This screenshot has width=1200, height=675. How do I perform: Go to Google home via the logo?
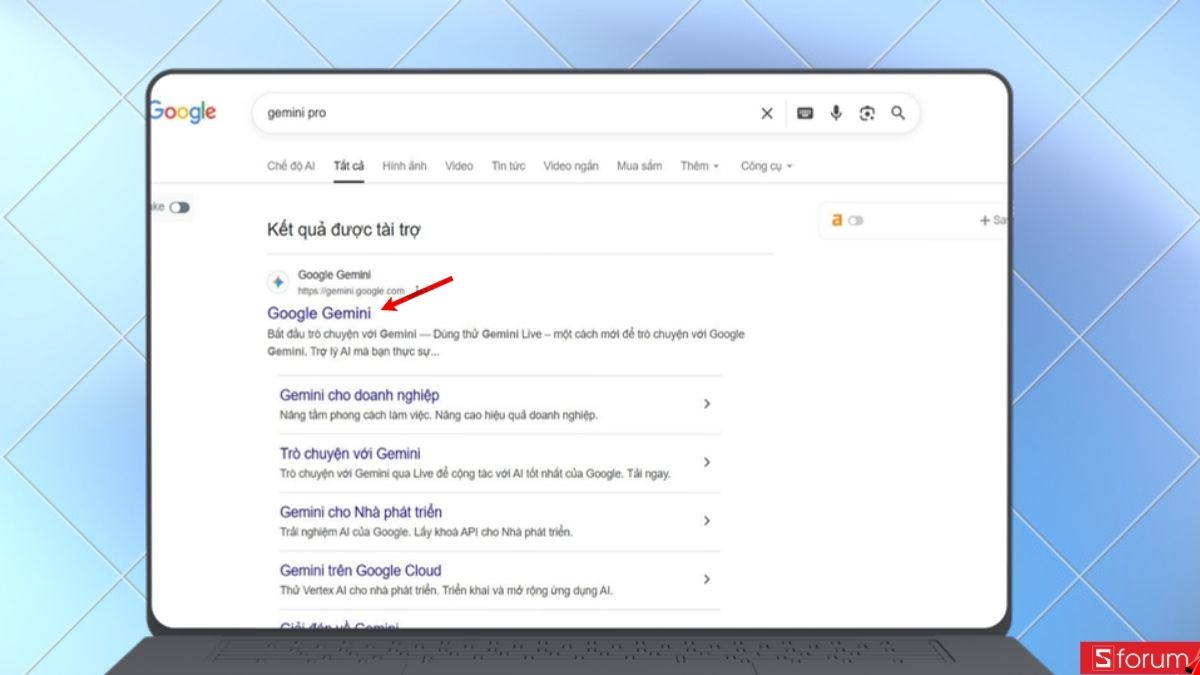point(183,113)
